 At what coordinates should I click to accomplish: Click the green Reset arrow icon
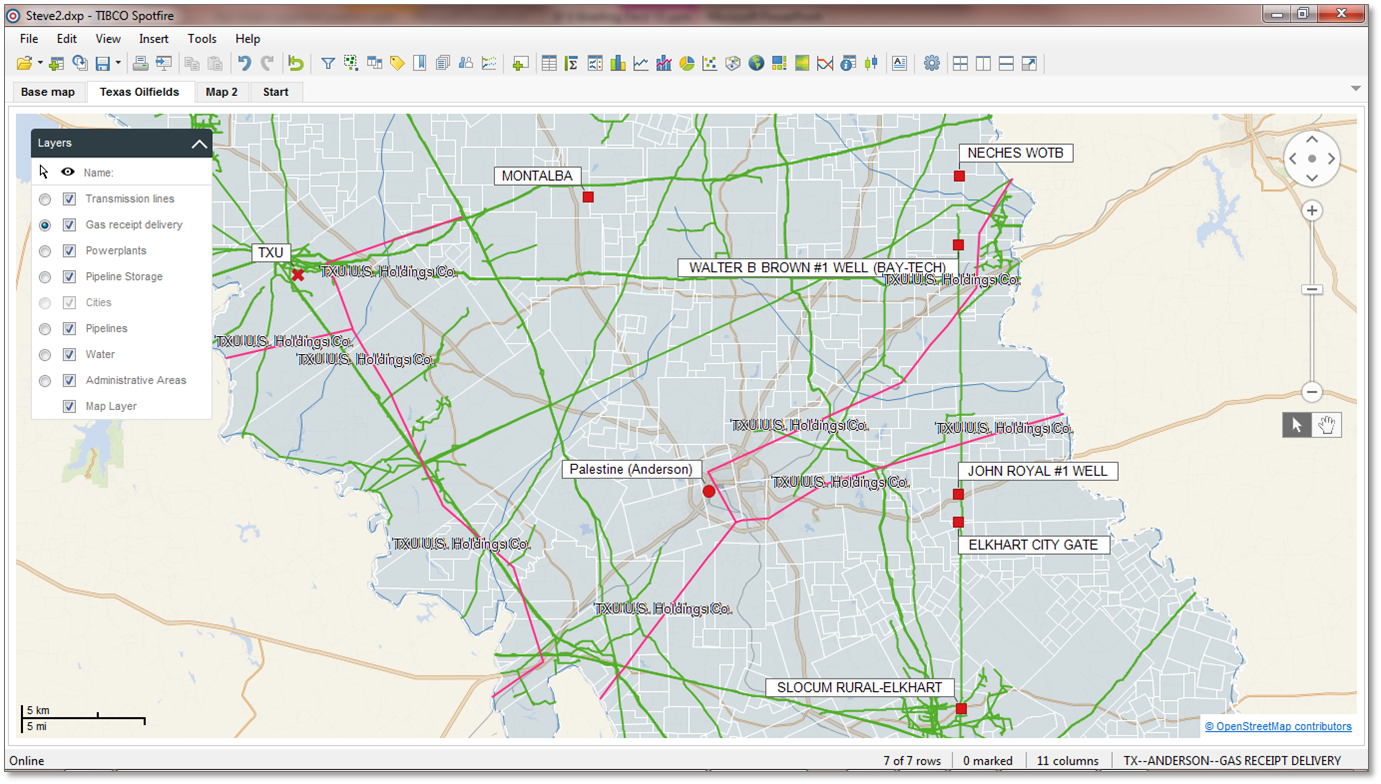click(x=296, y=64)
